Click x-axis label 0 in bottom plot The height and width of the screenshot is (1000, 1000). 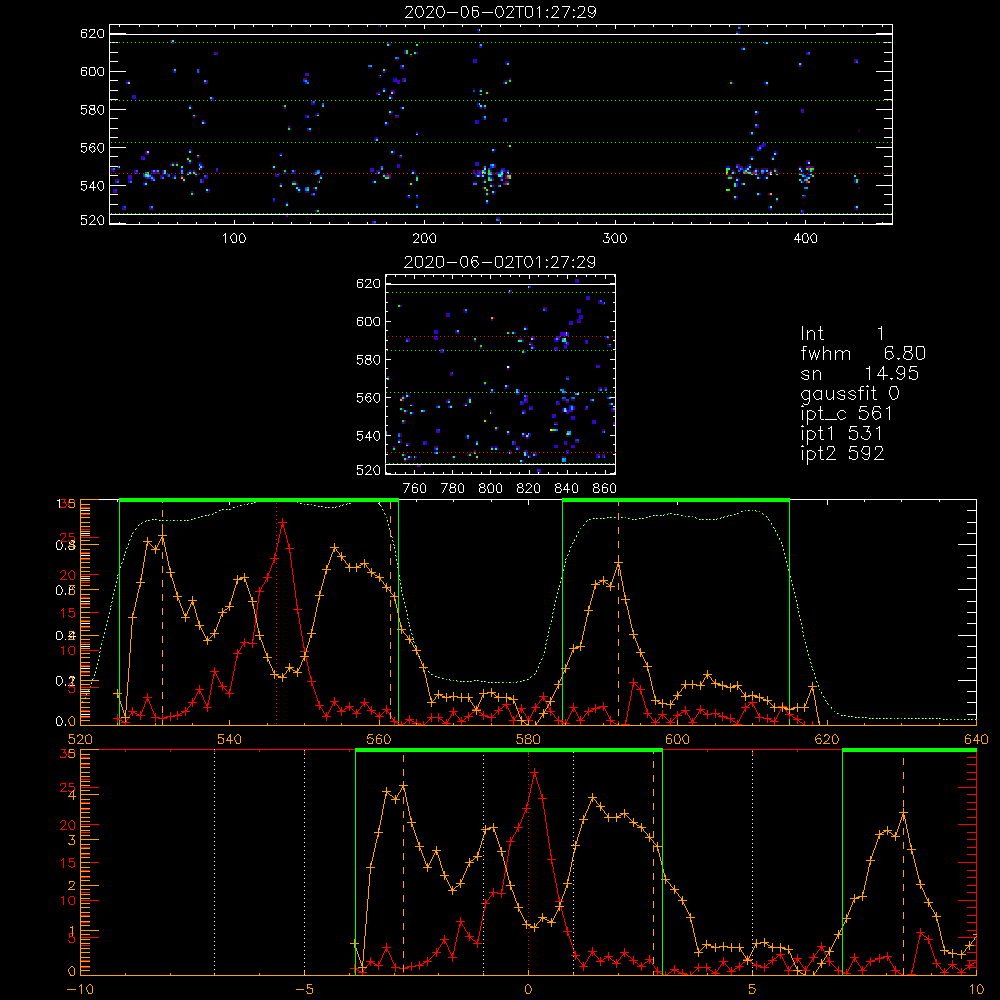[528, 989]
